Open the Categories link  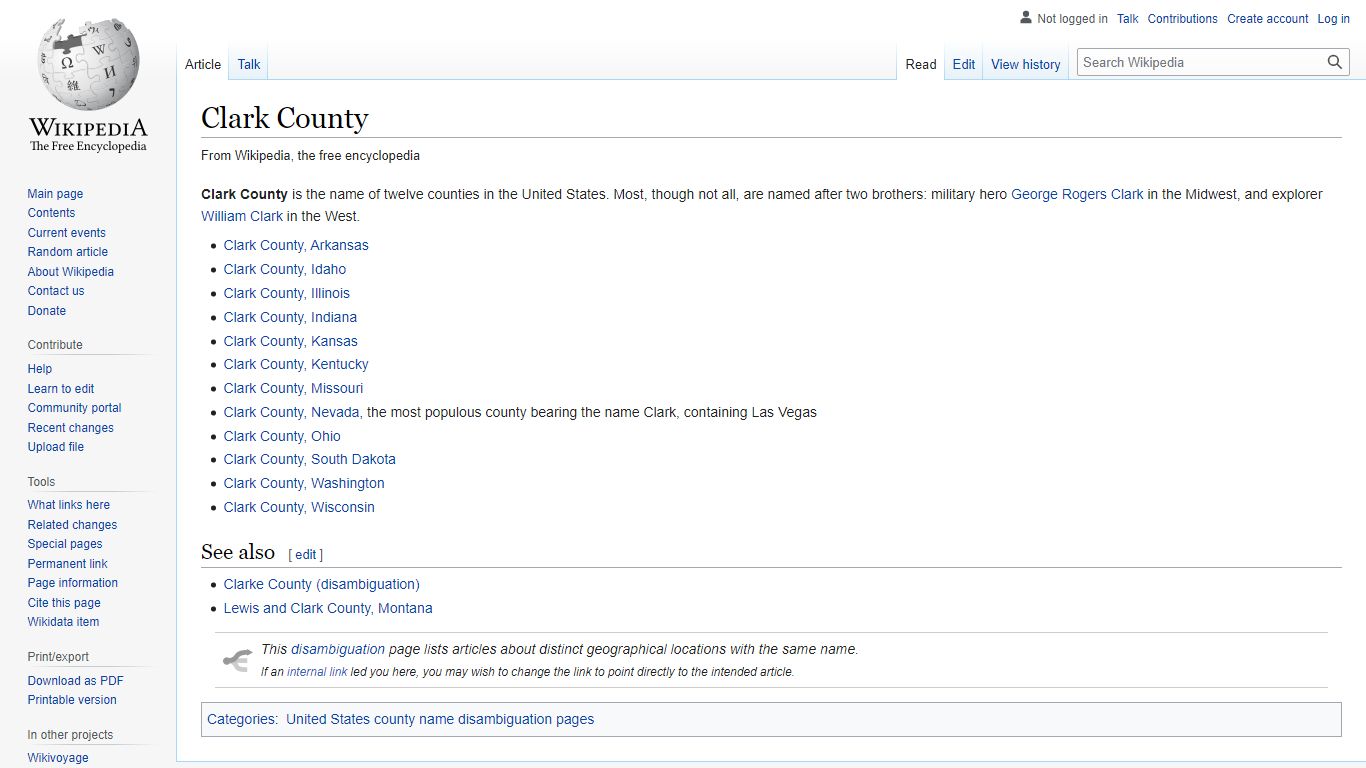[241, 719]
